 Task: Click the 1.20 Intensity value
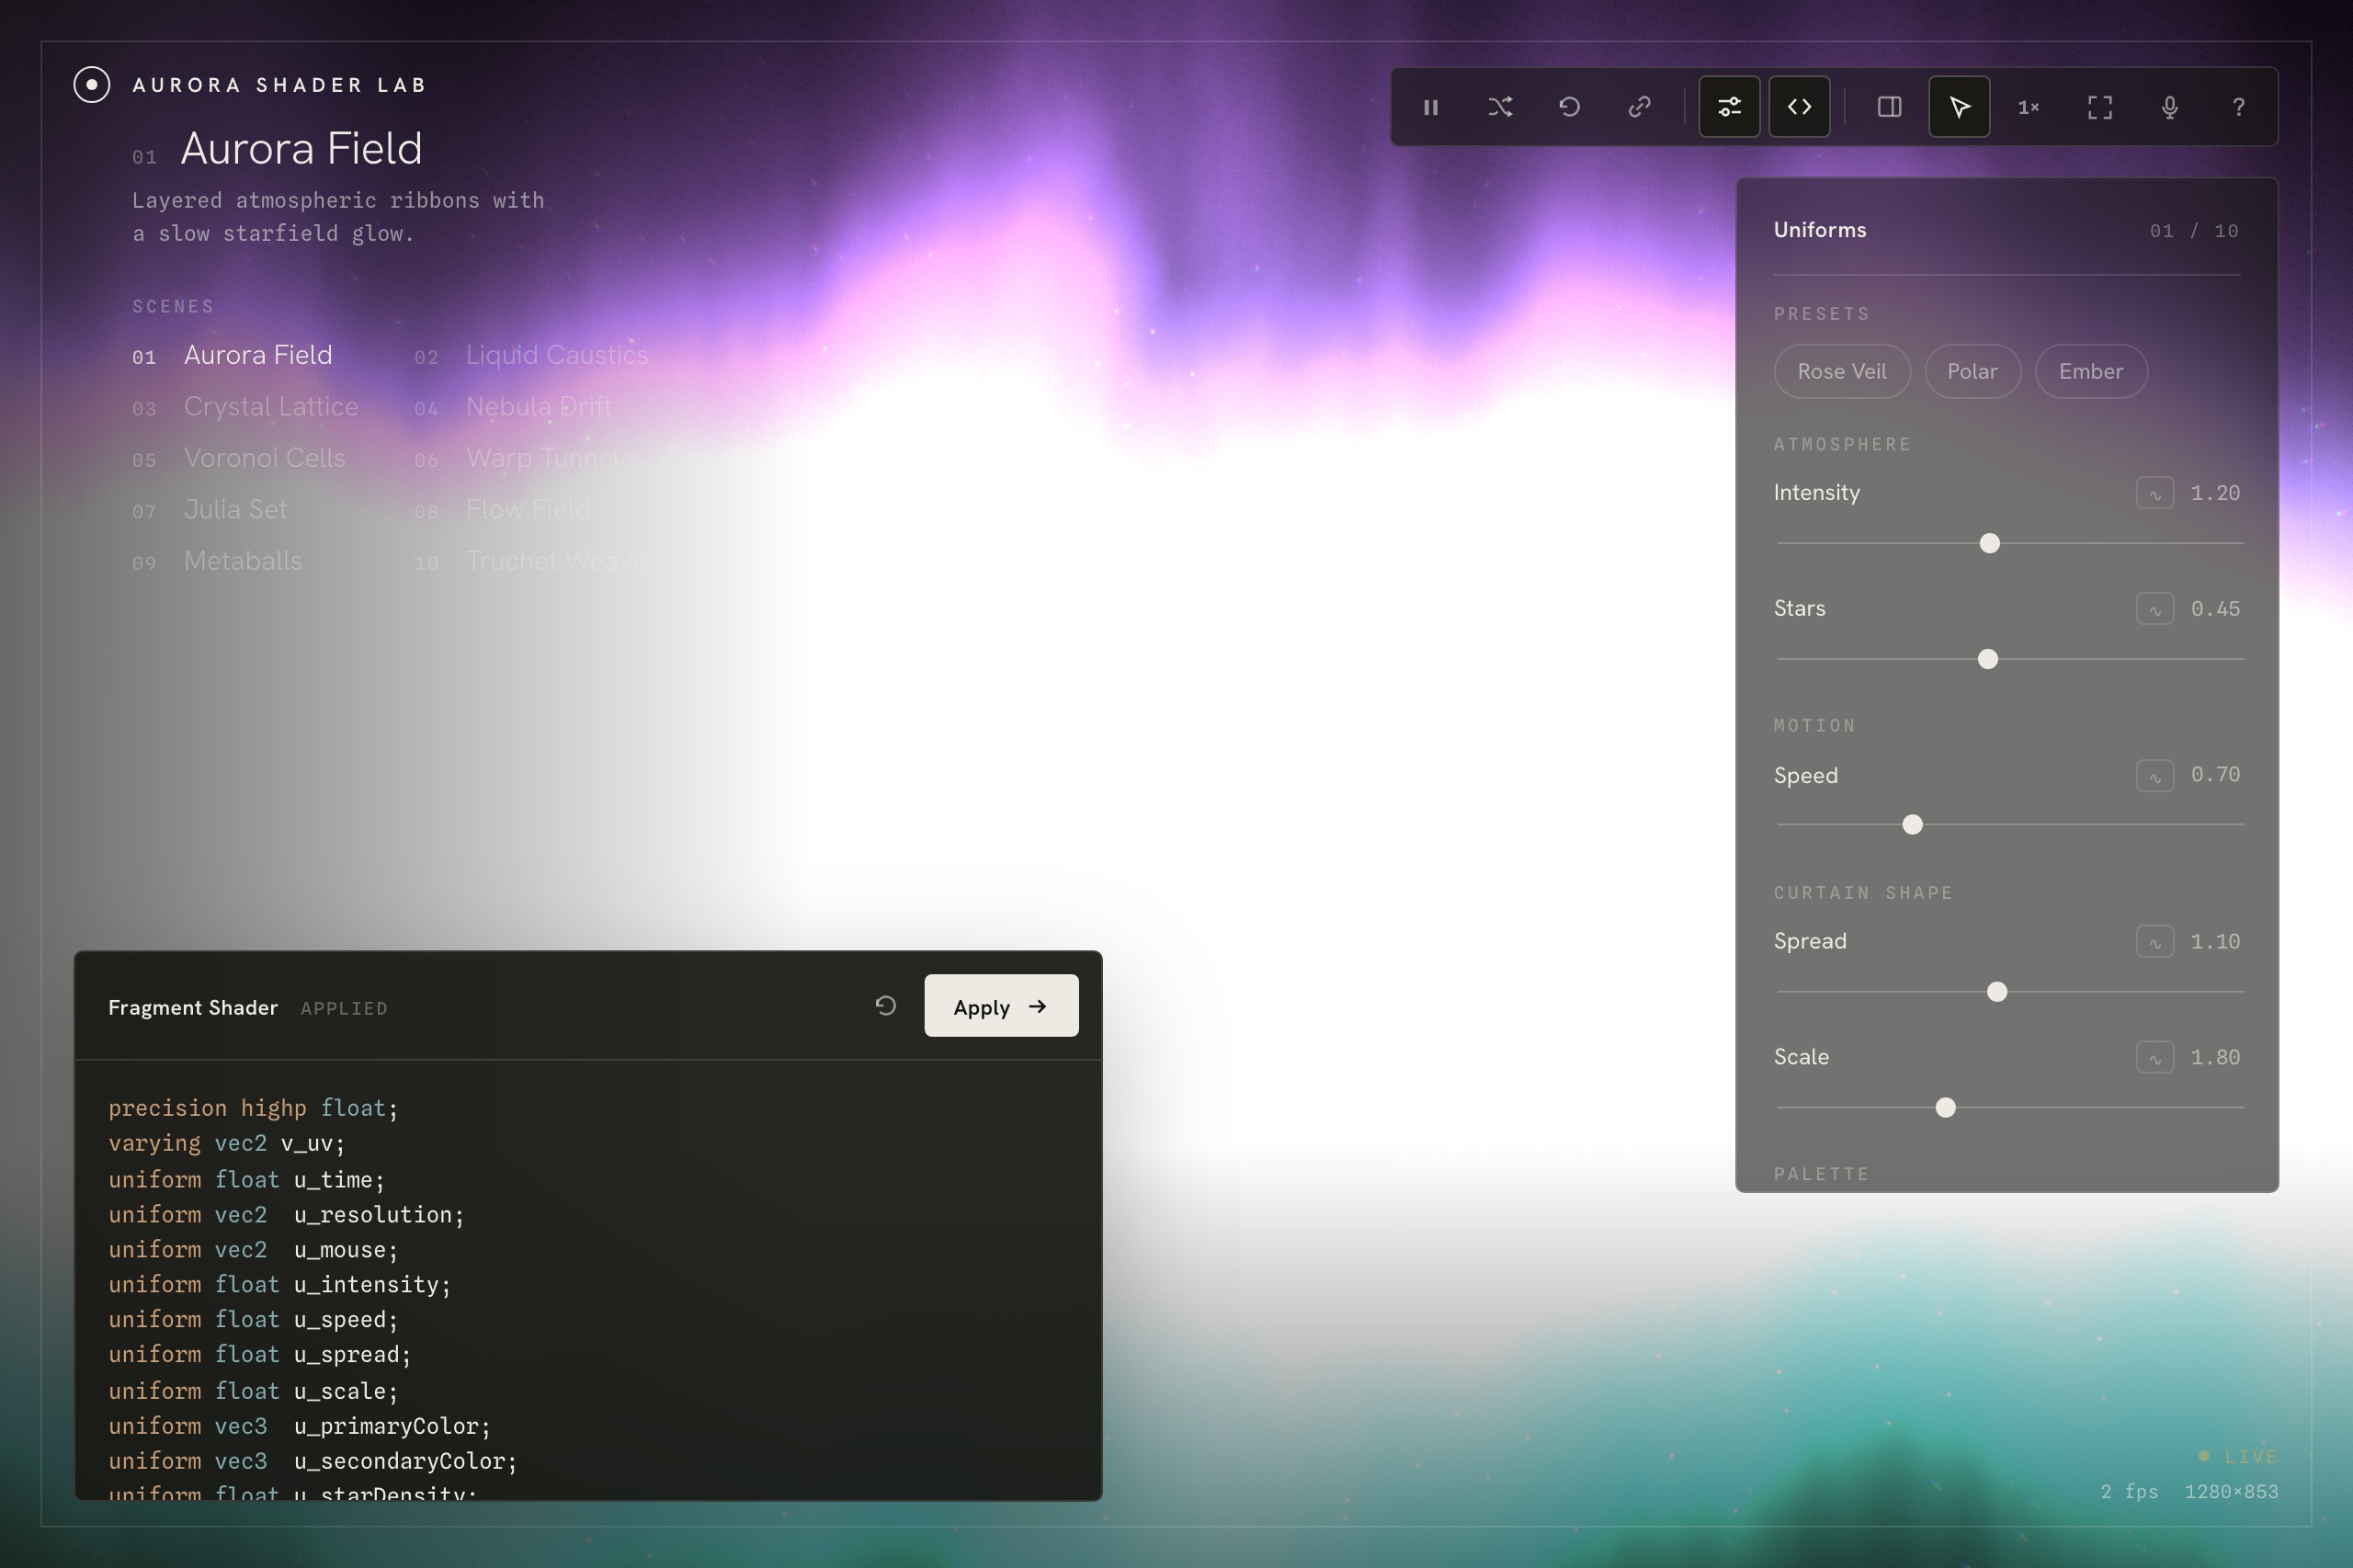(x=2215, y=493)
